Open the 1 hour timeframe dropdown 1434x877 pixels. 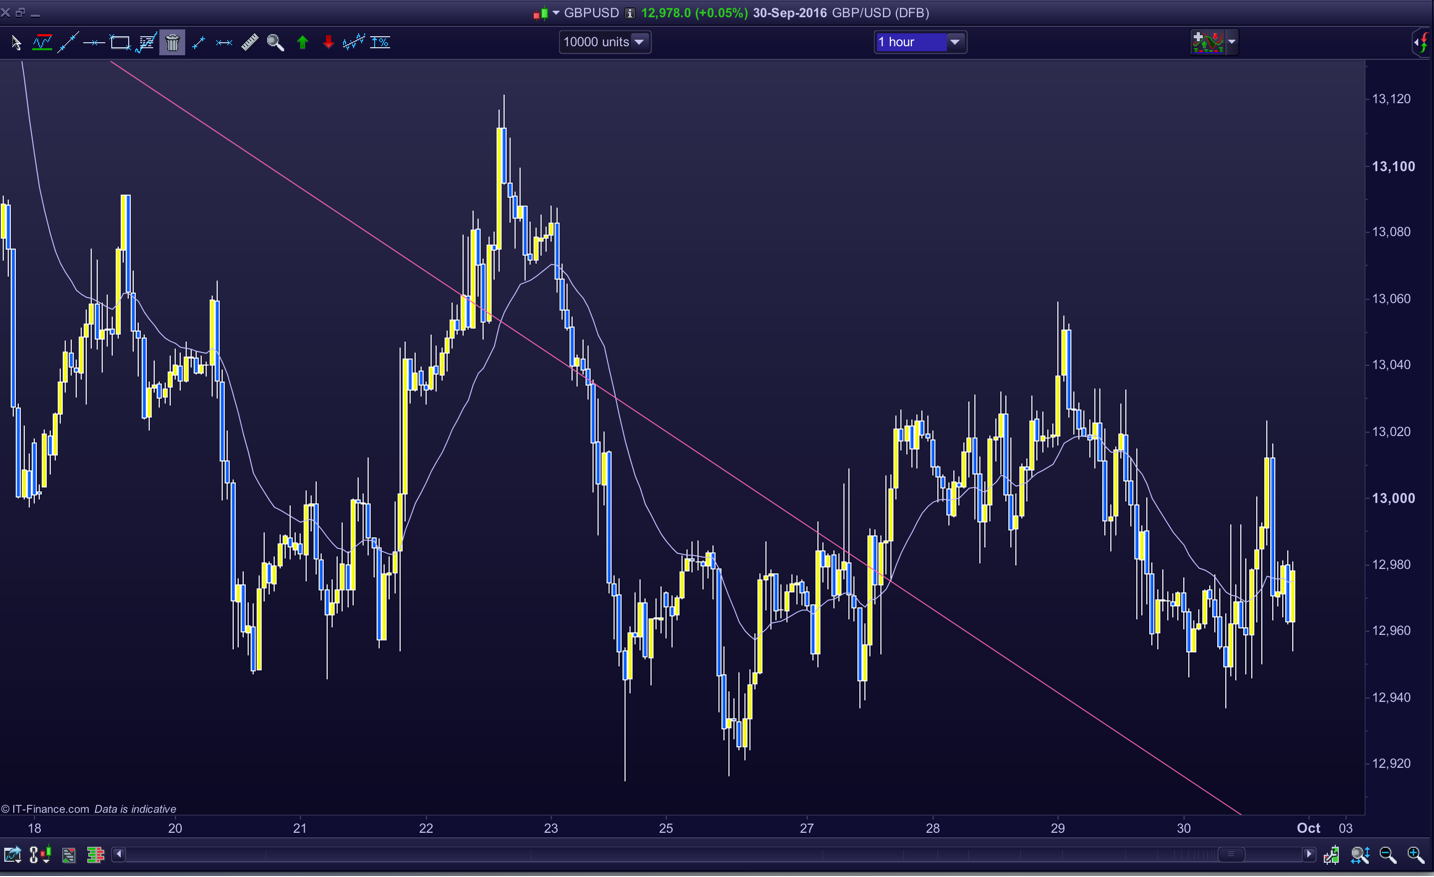click(955, 42)
